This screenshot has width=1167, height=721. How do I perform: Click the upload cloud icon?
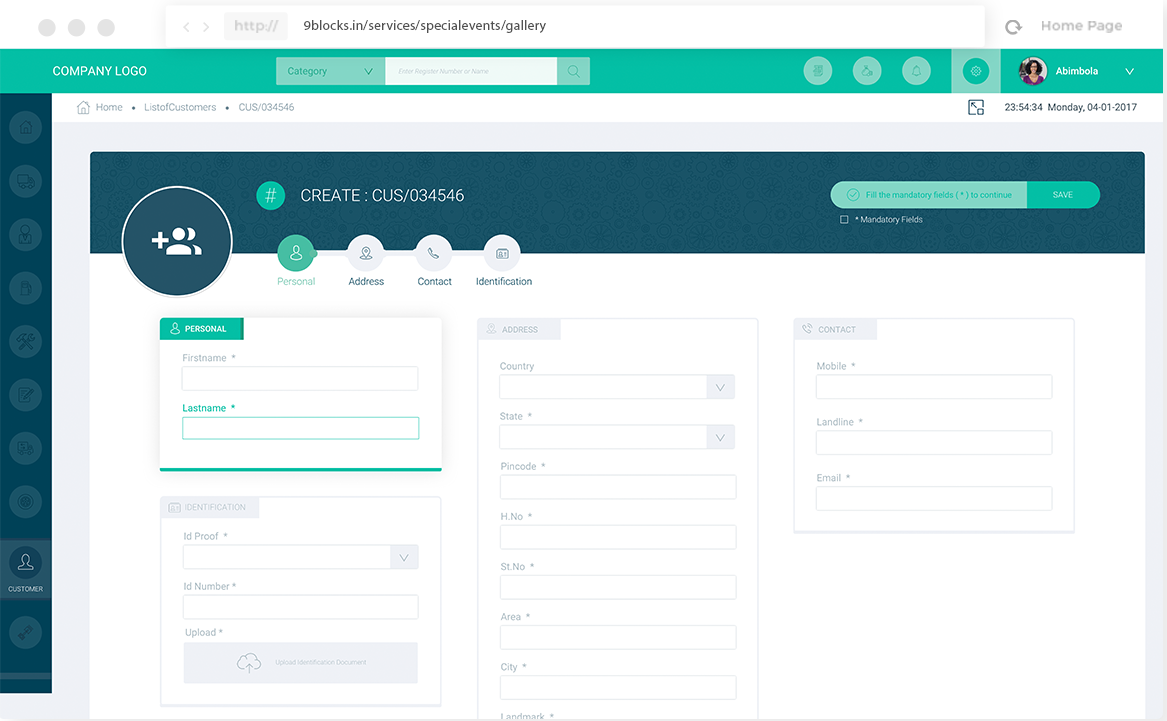249,662
